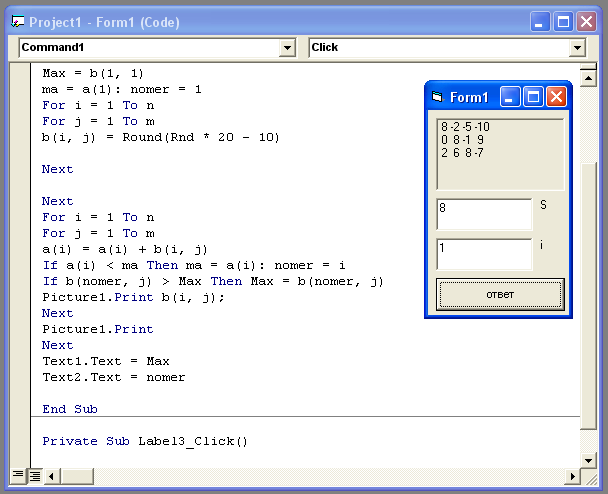The height and width of the screenshot is (494, 608).
Task: Click the Form1 window title icon
Action: tap(437, 97)
